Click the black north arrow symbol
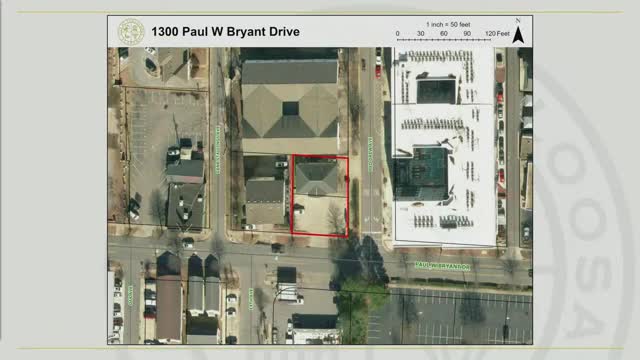The height and width of the screenshot is (360, 640). pos(518,35)
